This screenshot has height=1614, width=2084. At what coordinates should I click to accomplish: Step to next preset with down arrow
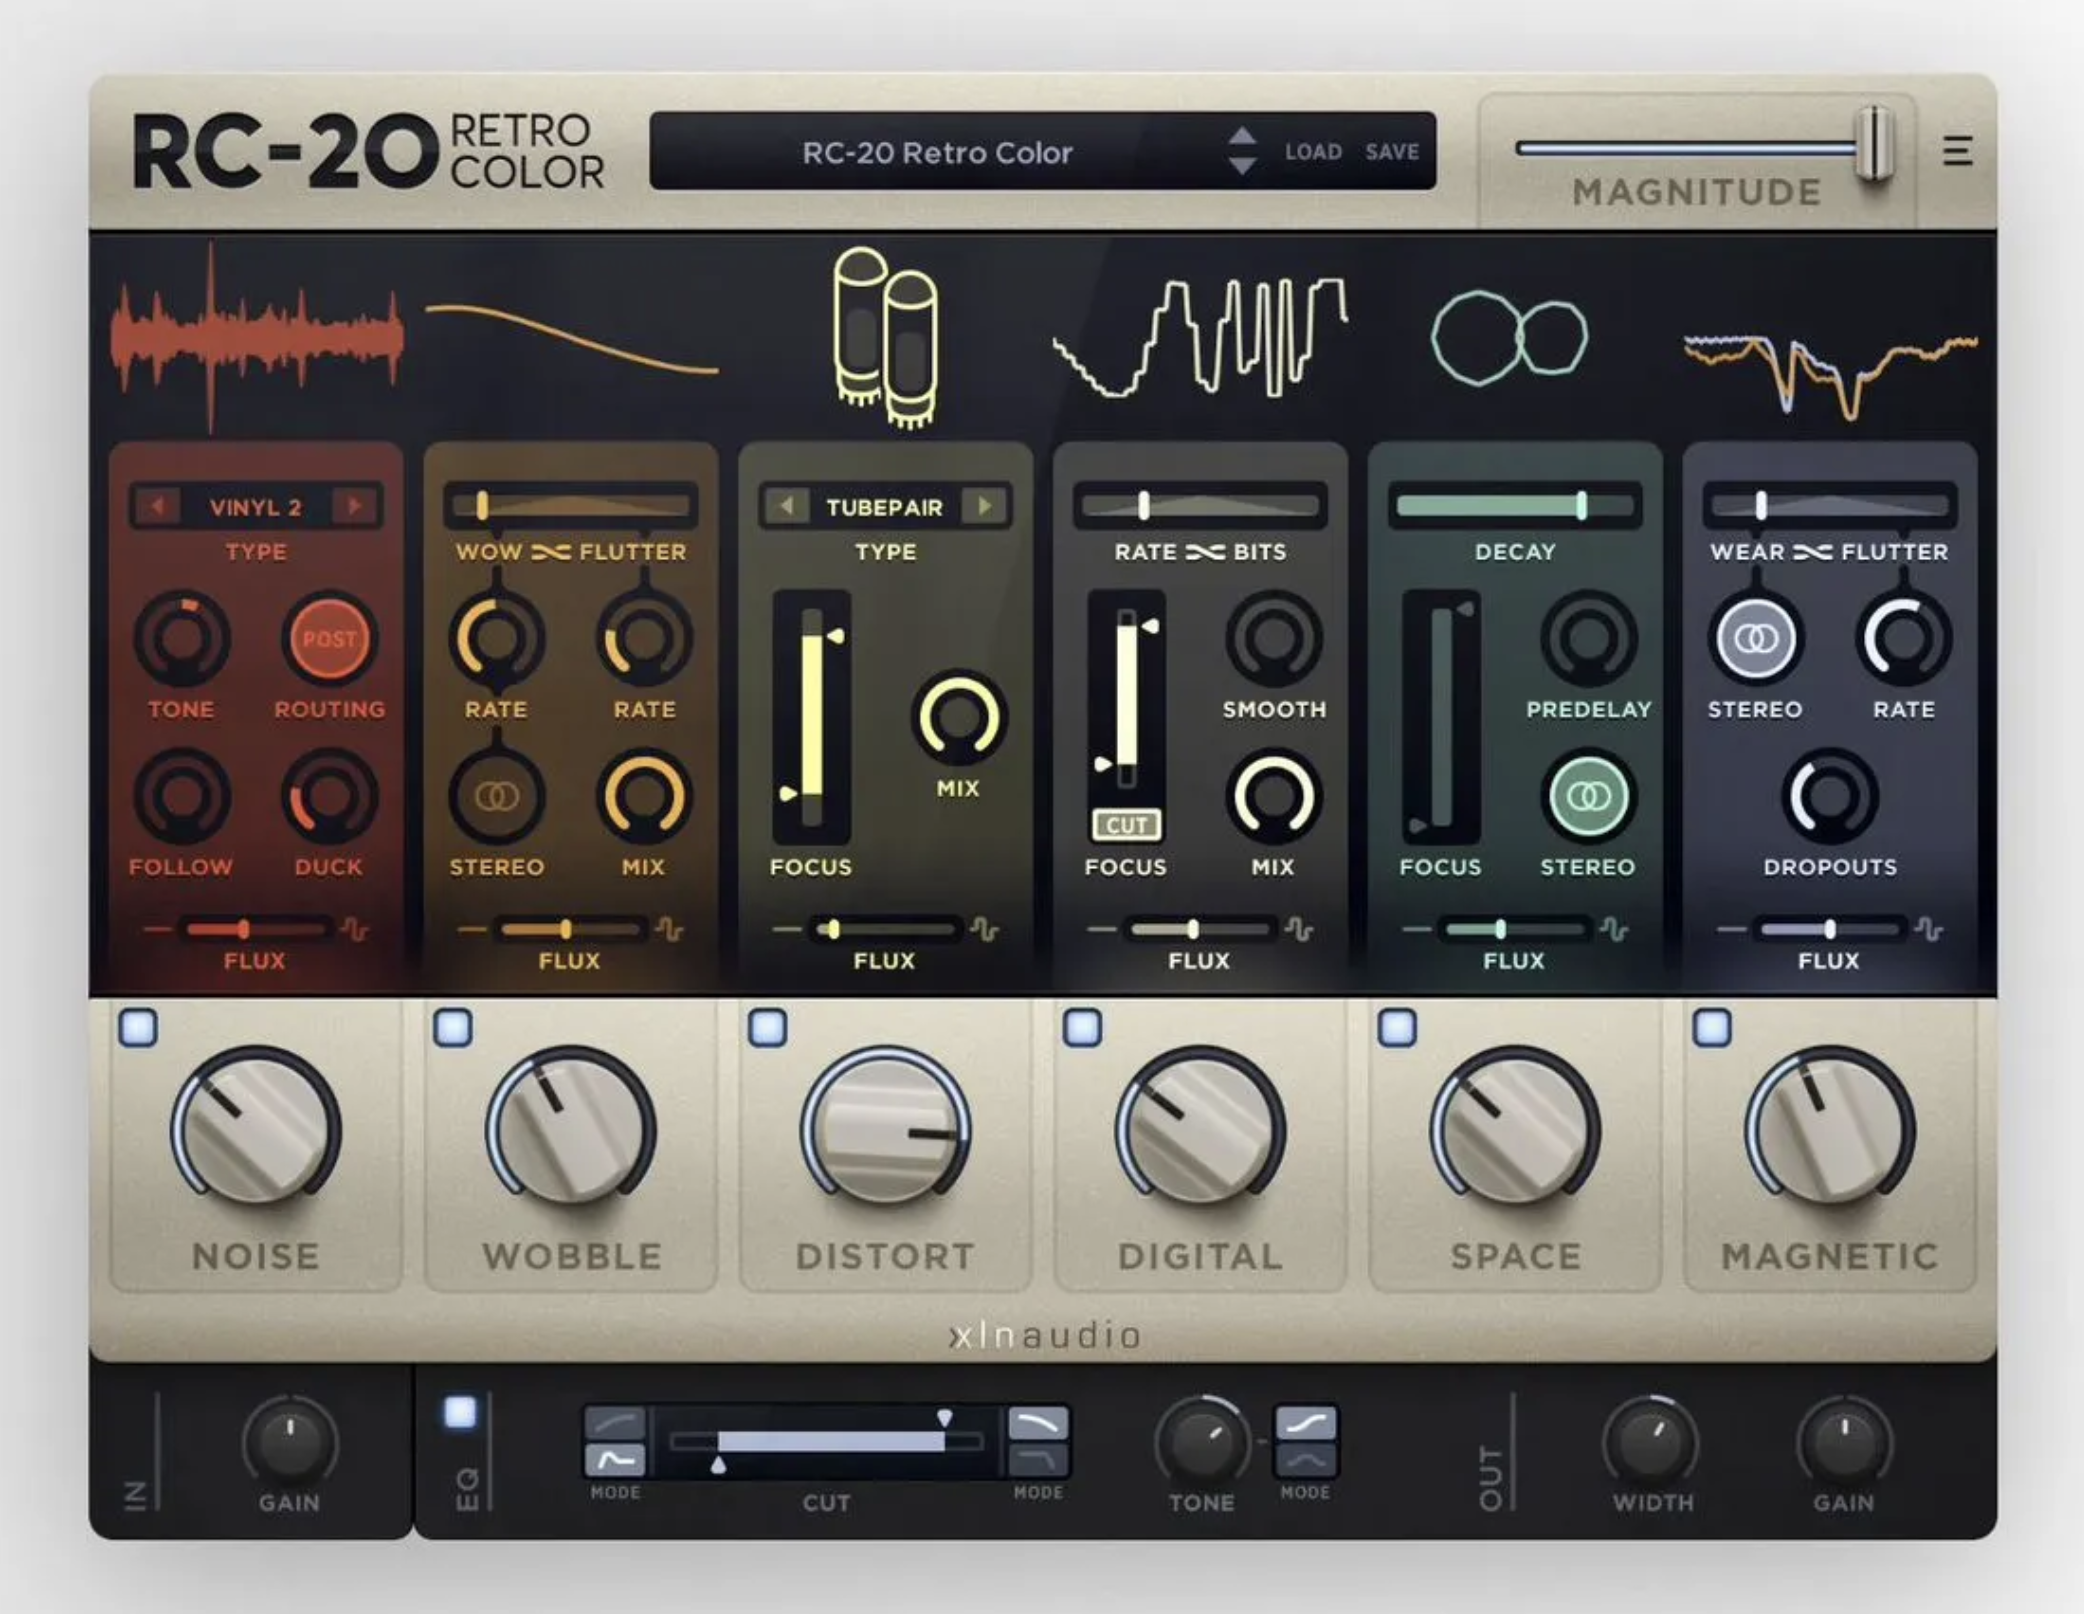pos(1242,166)
